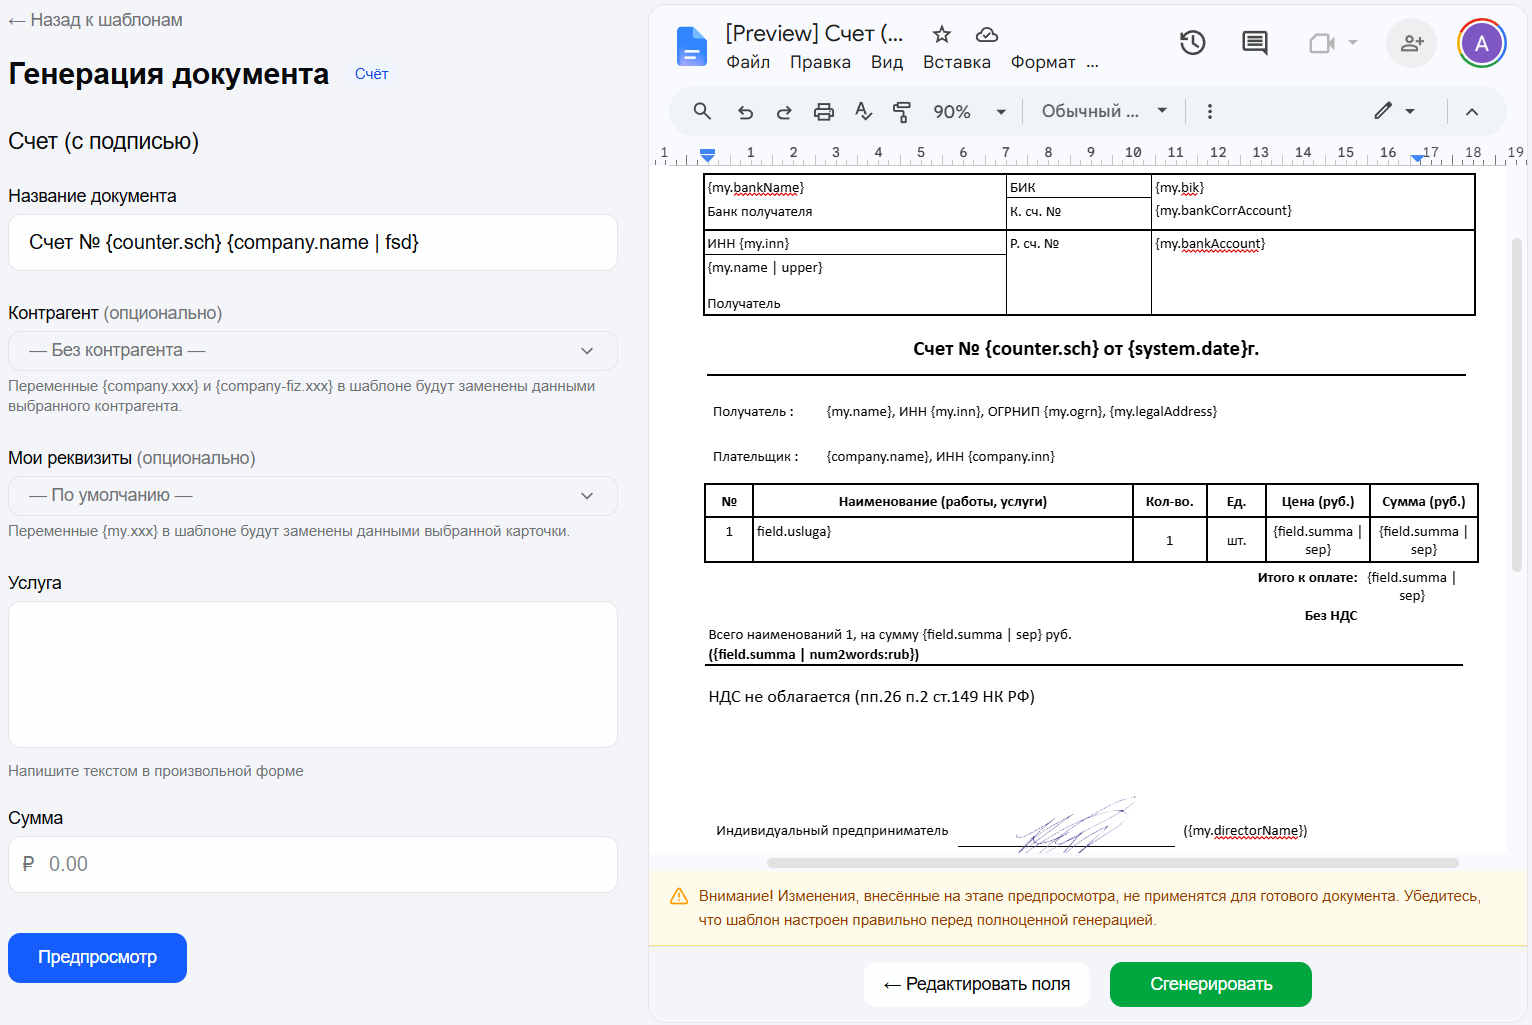The image size is (1532, 1025).
Task: Click the pencil editing mode icon
Action: pyautogui.click(x=1383, y=111)
